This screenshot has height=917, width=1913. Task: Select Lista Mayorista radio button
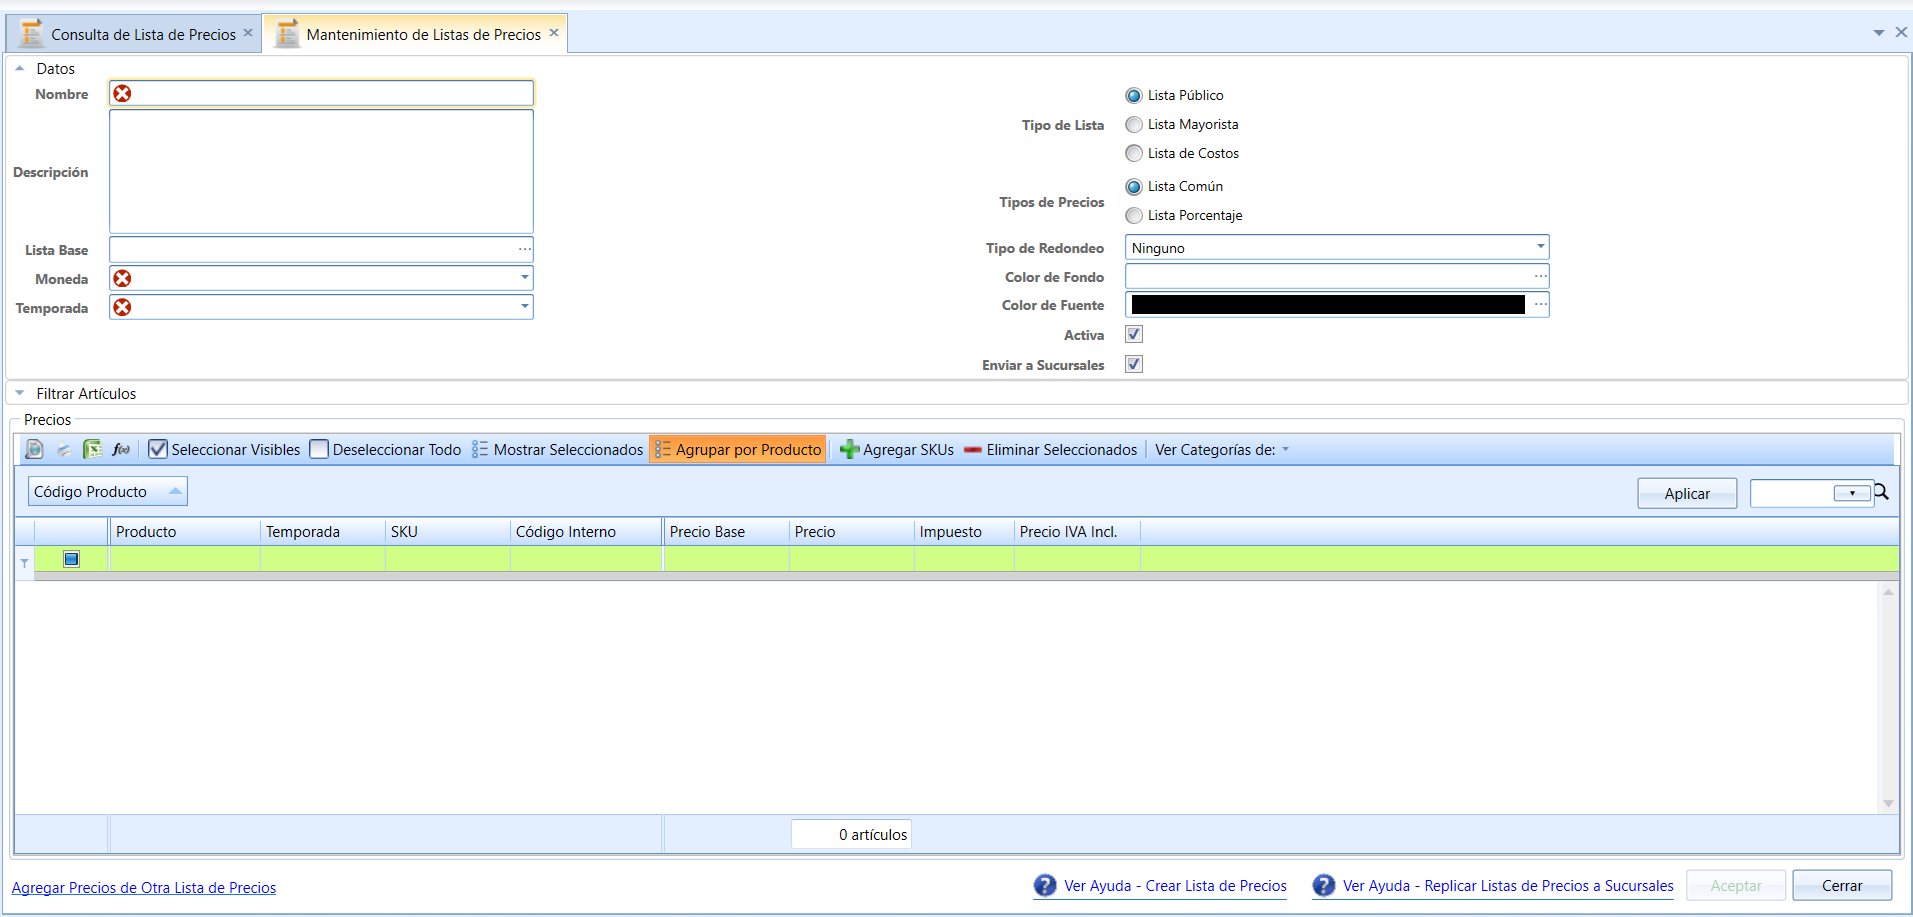point(1134,125)
